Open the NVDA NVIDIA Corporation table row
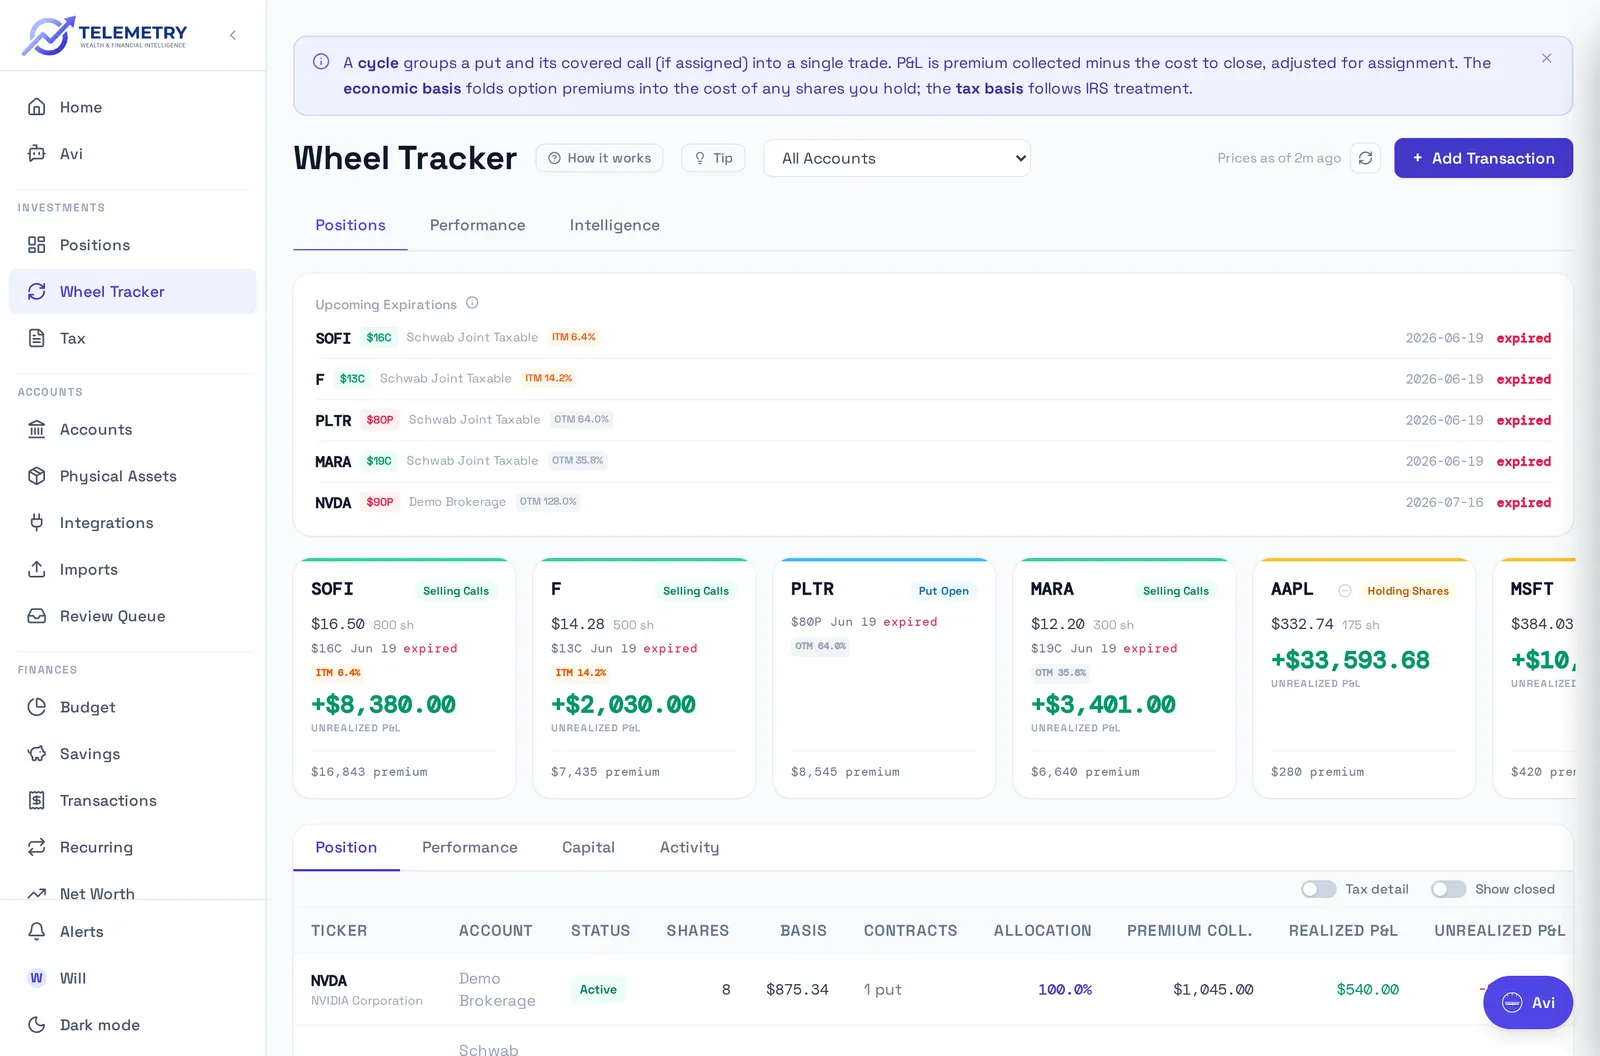 tap(933, 990)
